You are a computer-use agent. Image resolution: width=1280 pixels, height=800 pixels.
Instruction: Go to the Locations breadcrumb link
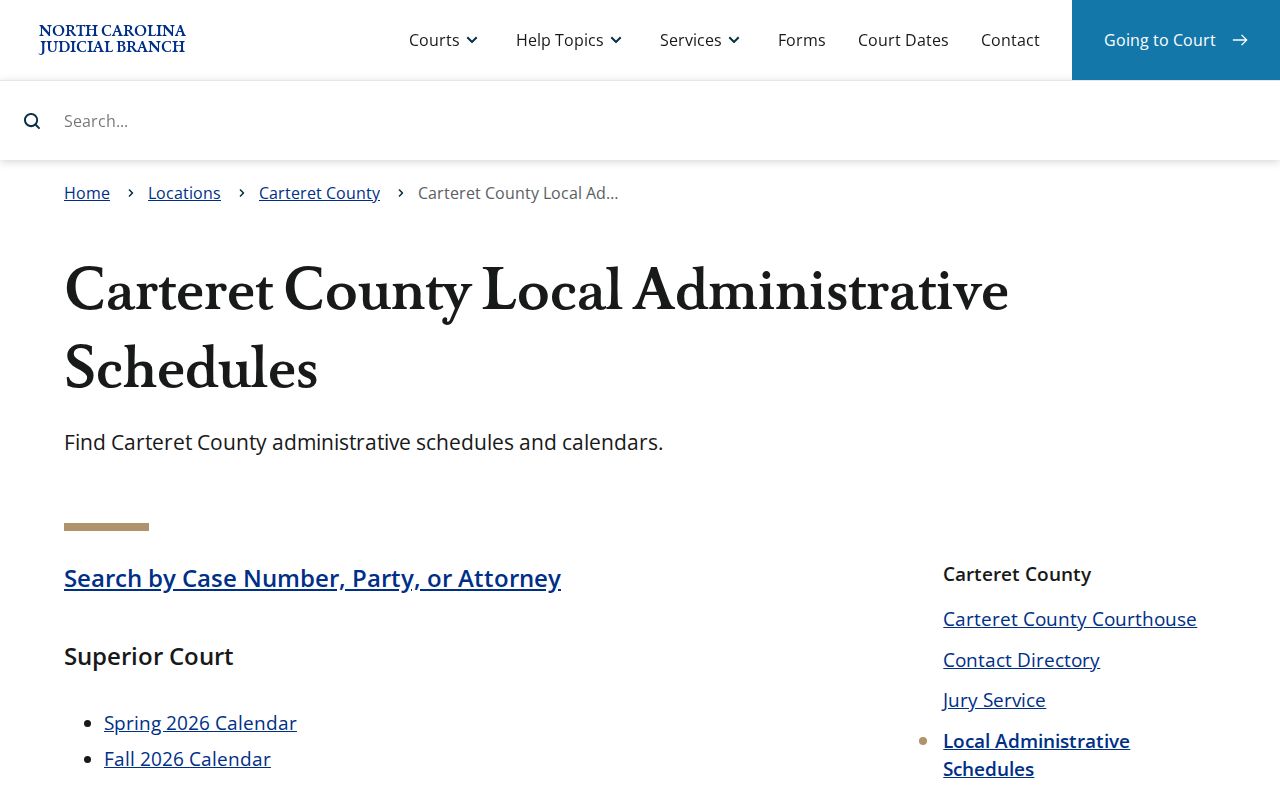(x=184, y=193)
